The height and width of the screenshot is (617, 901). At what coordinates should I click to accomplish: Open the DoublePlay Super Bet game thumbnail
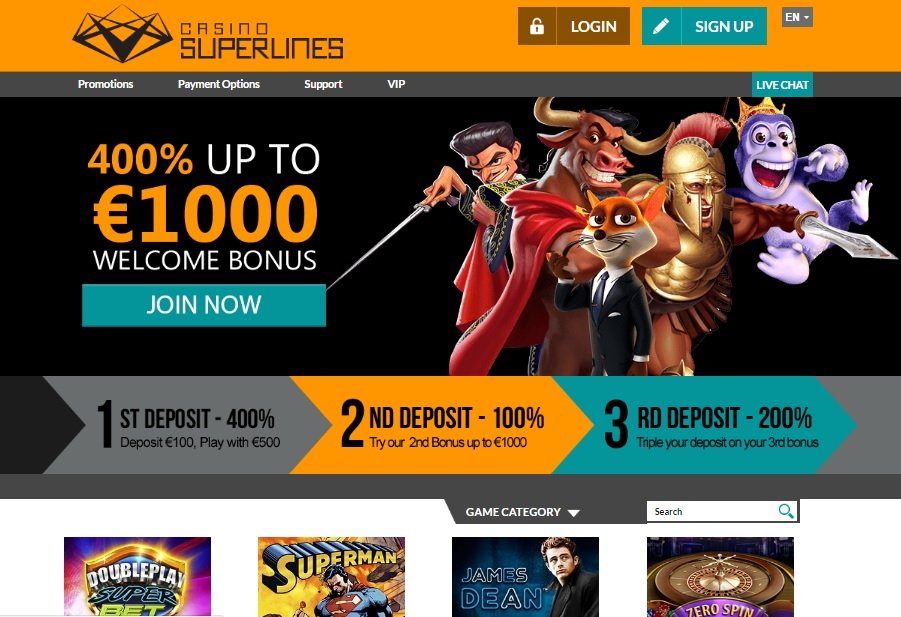[137, 577]
